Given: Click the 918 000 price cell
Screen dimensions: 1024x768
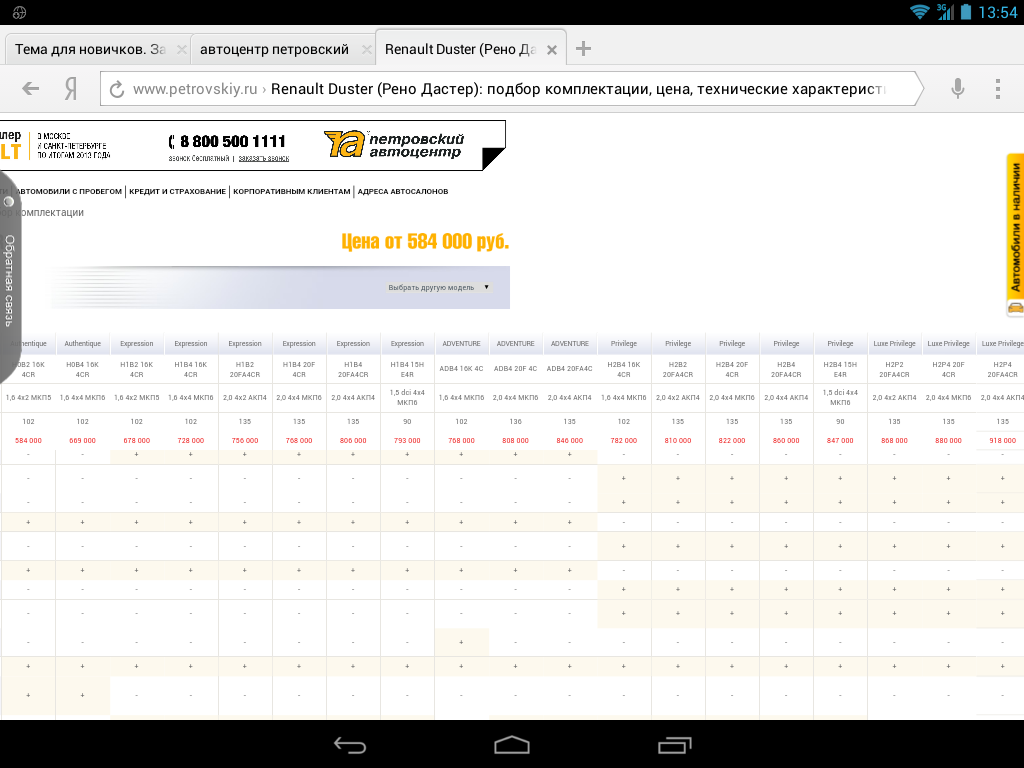Looking at the screenshot, I should (x=1002, y=441).
